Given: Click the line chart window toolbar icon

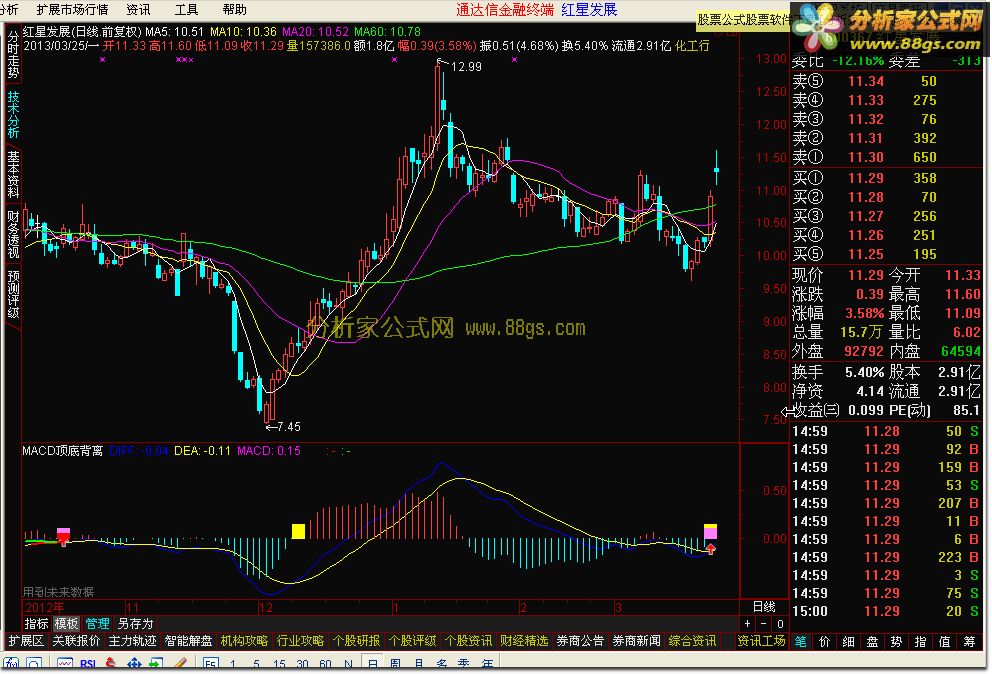Looking at the screenshot, I should tap(65, 665).
